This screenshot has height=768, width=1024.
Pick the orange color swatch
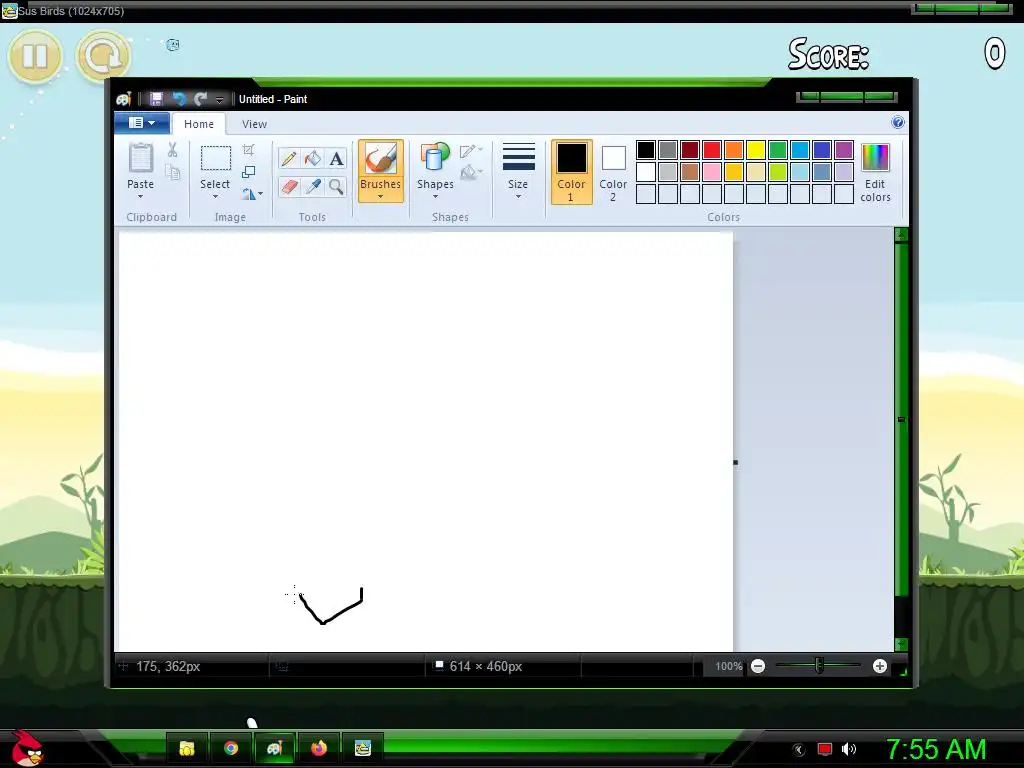[x=734, y=150]
